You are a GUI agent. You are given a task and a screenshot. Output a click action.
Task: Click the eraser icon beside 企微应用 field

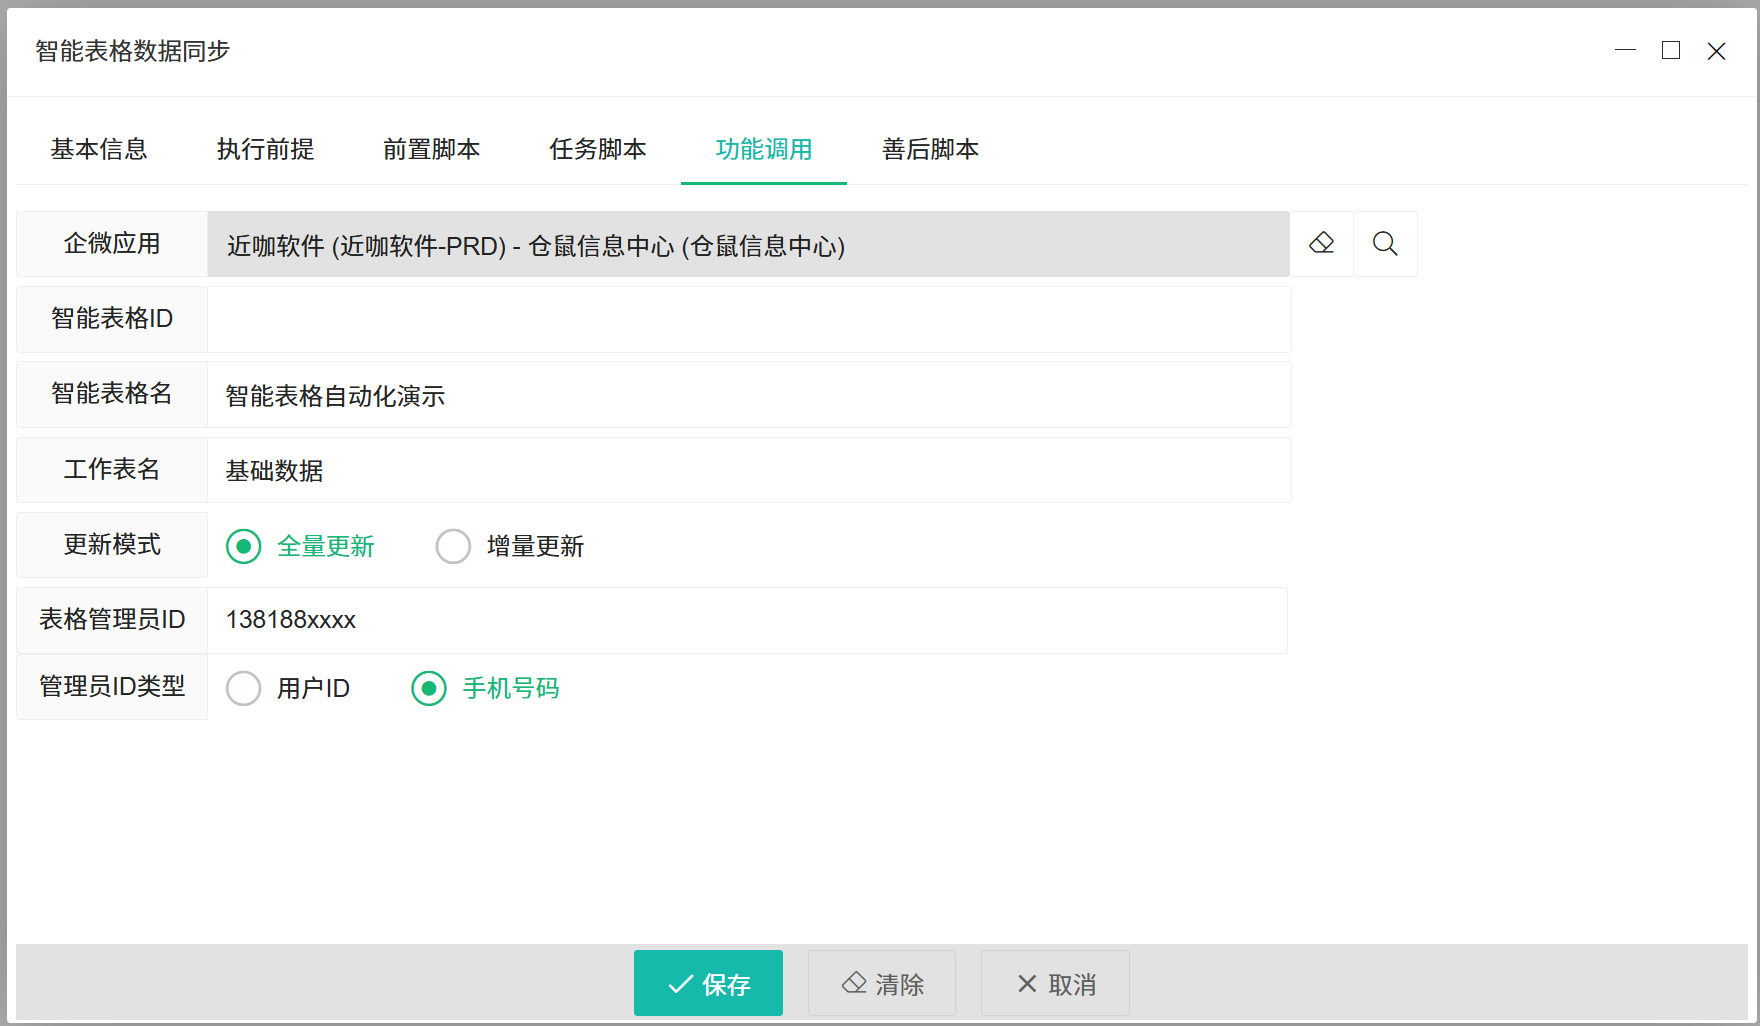click(1321, 244)
